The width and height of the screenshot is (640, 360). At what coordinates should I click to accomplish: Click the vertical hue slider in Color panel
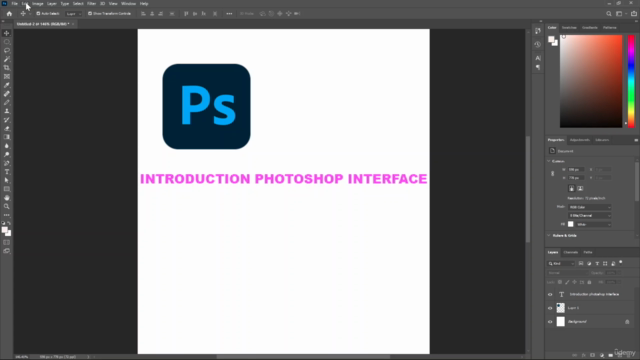pyautogui.click(x=631, y=81)
